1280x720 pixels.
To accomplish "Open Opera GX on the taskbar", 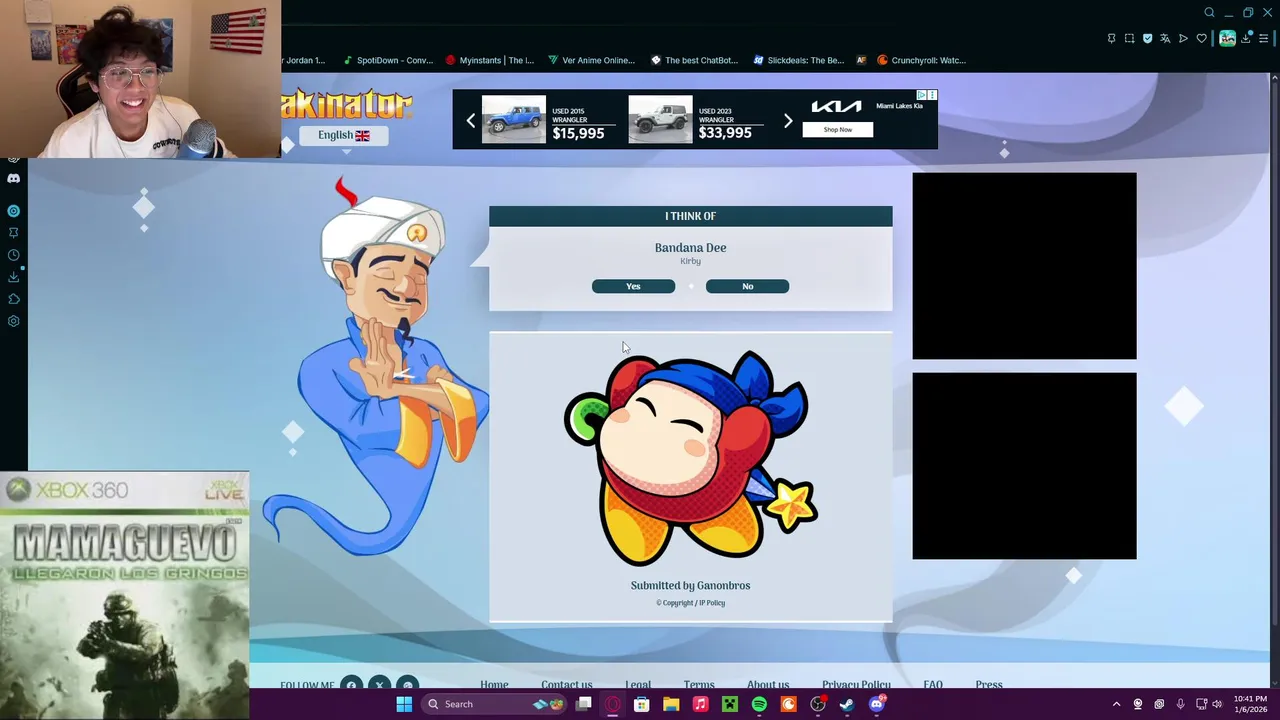I will (613, 704).
